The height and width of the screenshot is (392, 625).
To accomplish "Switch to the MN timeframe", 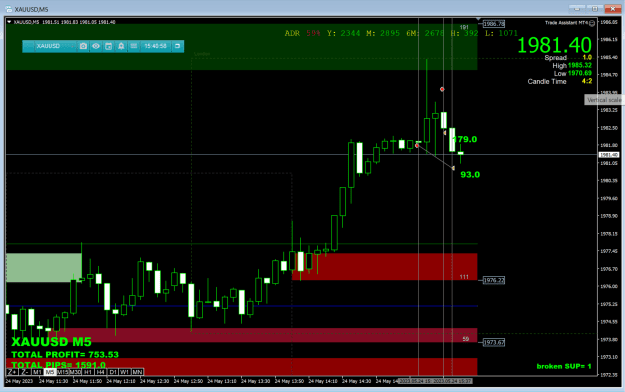I will [x=138, y=372].
